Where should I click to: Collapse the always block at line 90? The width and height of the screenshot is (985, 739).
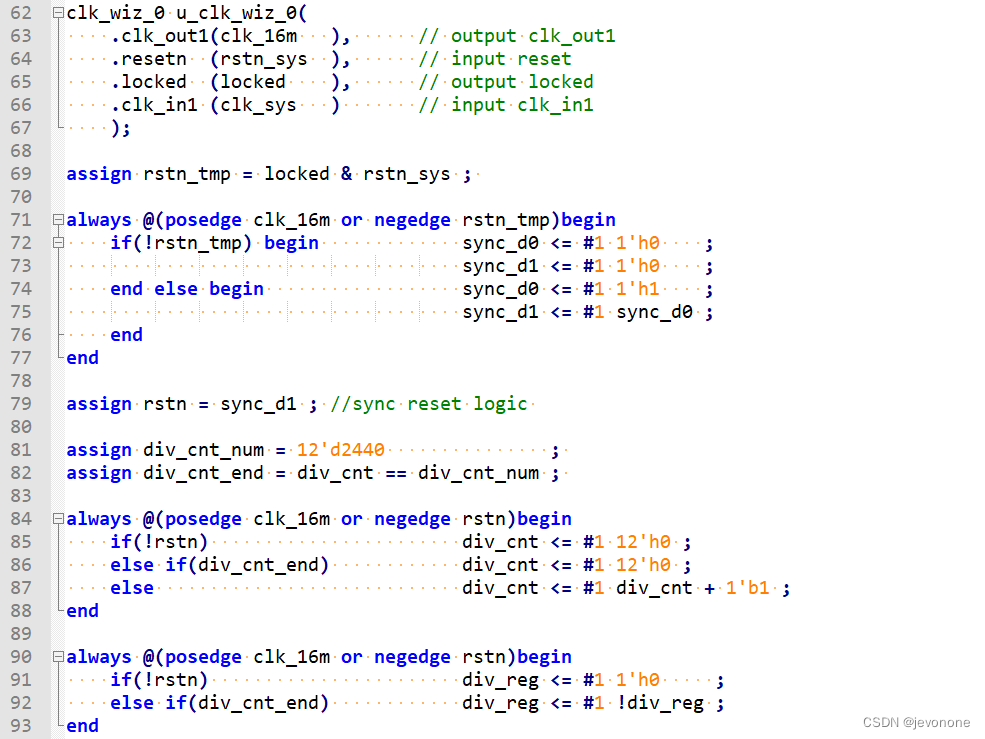[57, 656]
